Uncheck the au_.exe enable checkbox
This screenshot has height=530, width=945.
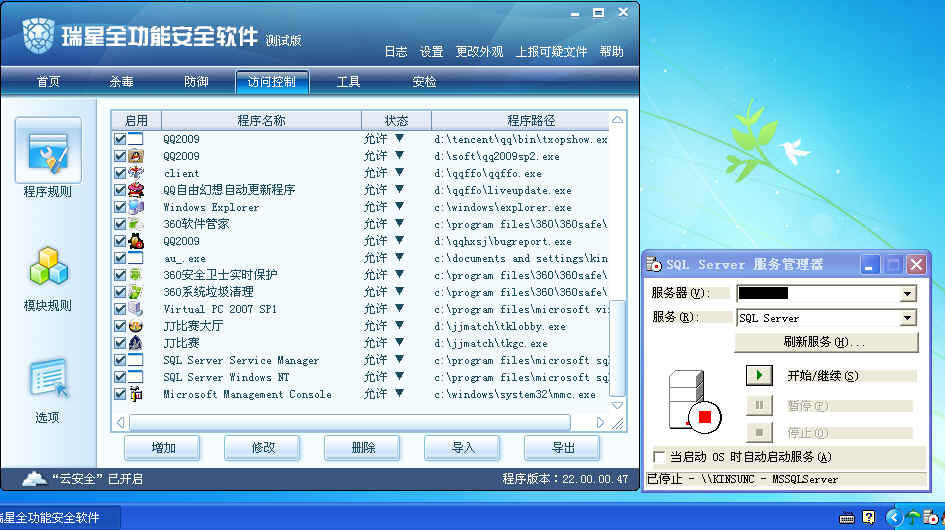click(x=120, y=258)
